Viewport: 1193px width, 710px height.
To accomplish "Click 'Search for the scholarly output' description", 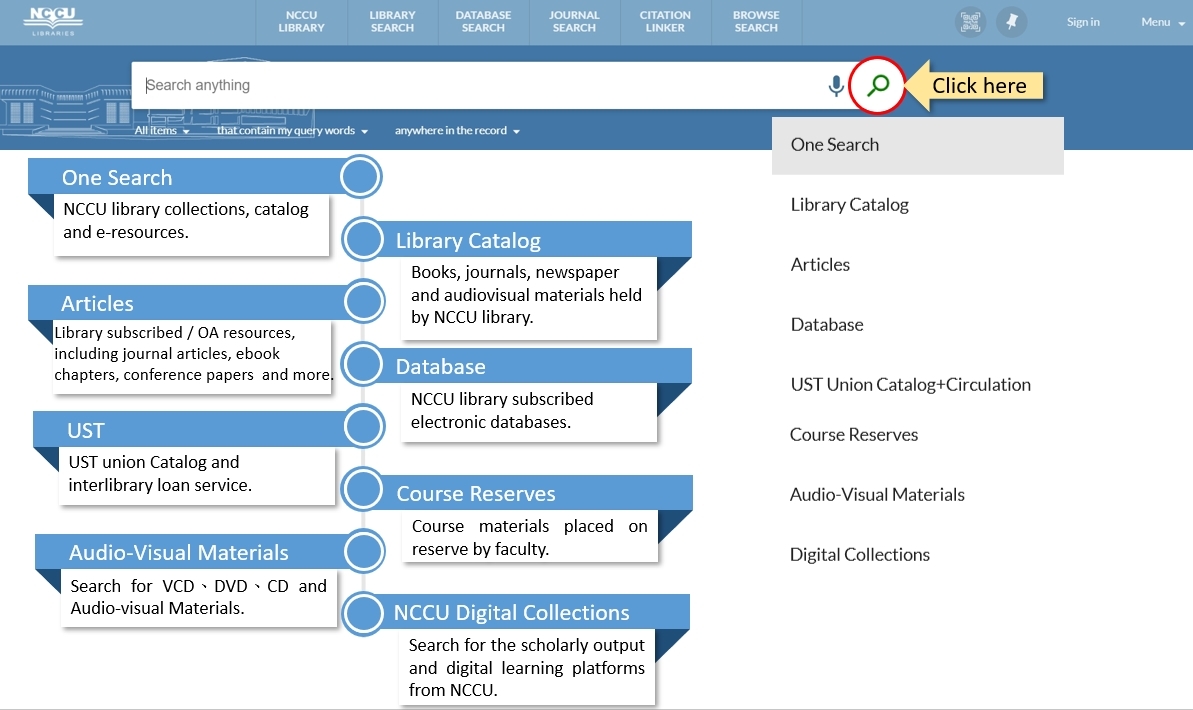I will (x=527, y=667).
